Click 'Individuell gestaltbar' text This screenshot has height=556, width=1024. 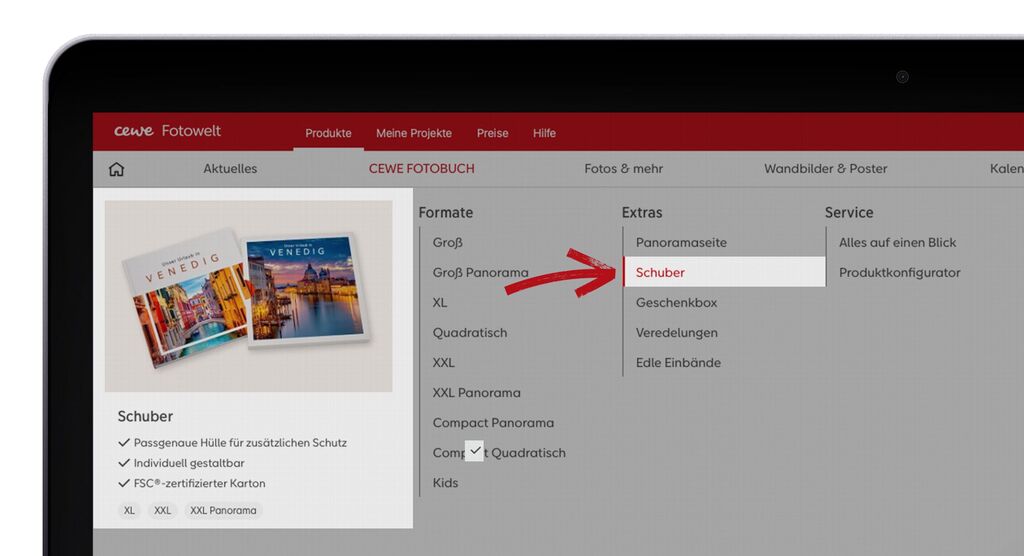coord(189,463)
